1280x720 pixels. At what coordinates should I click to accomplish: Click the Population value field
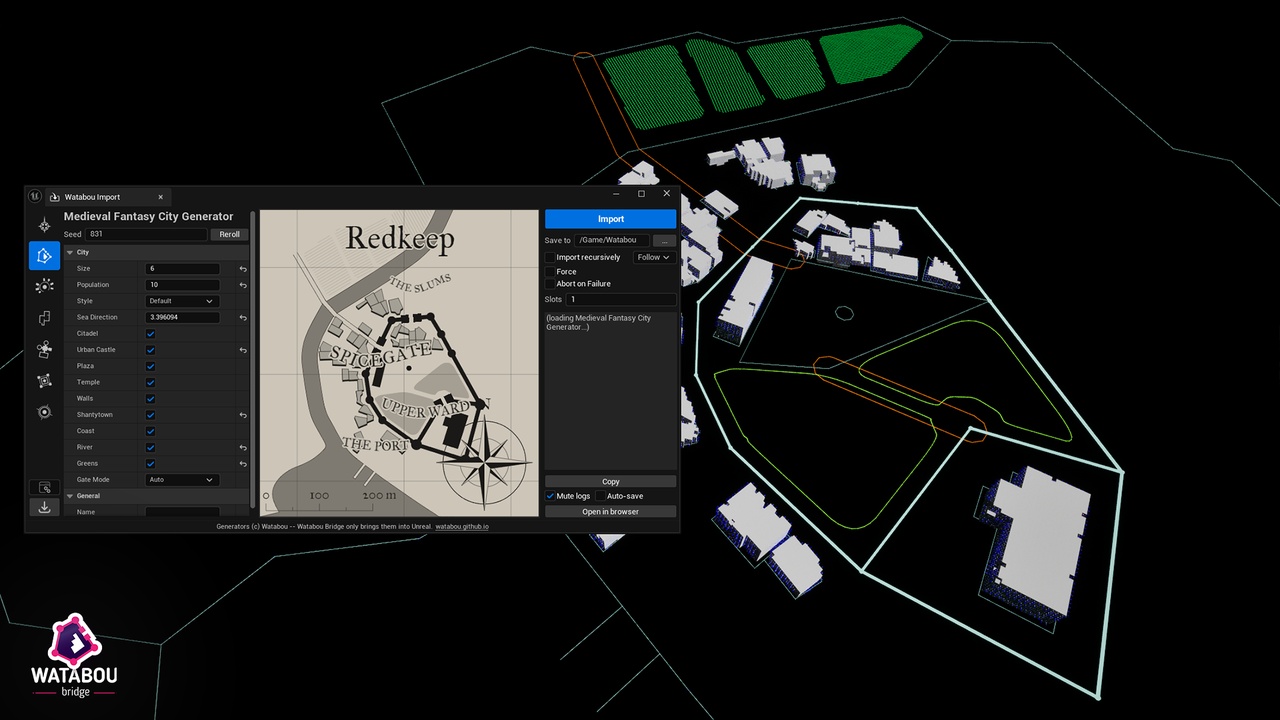[183, 285]
